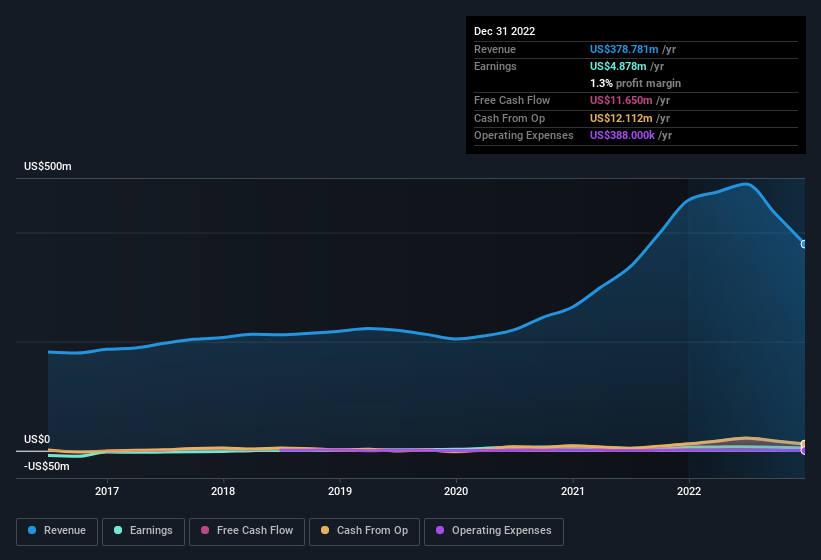The height and width of the screenshot is (560, 821).
Task: Click the Cash From Op orange endpoint marker
Action: click(804, 444)
